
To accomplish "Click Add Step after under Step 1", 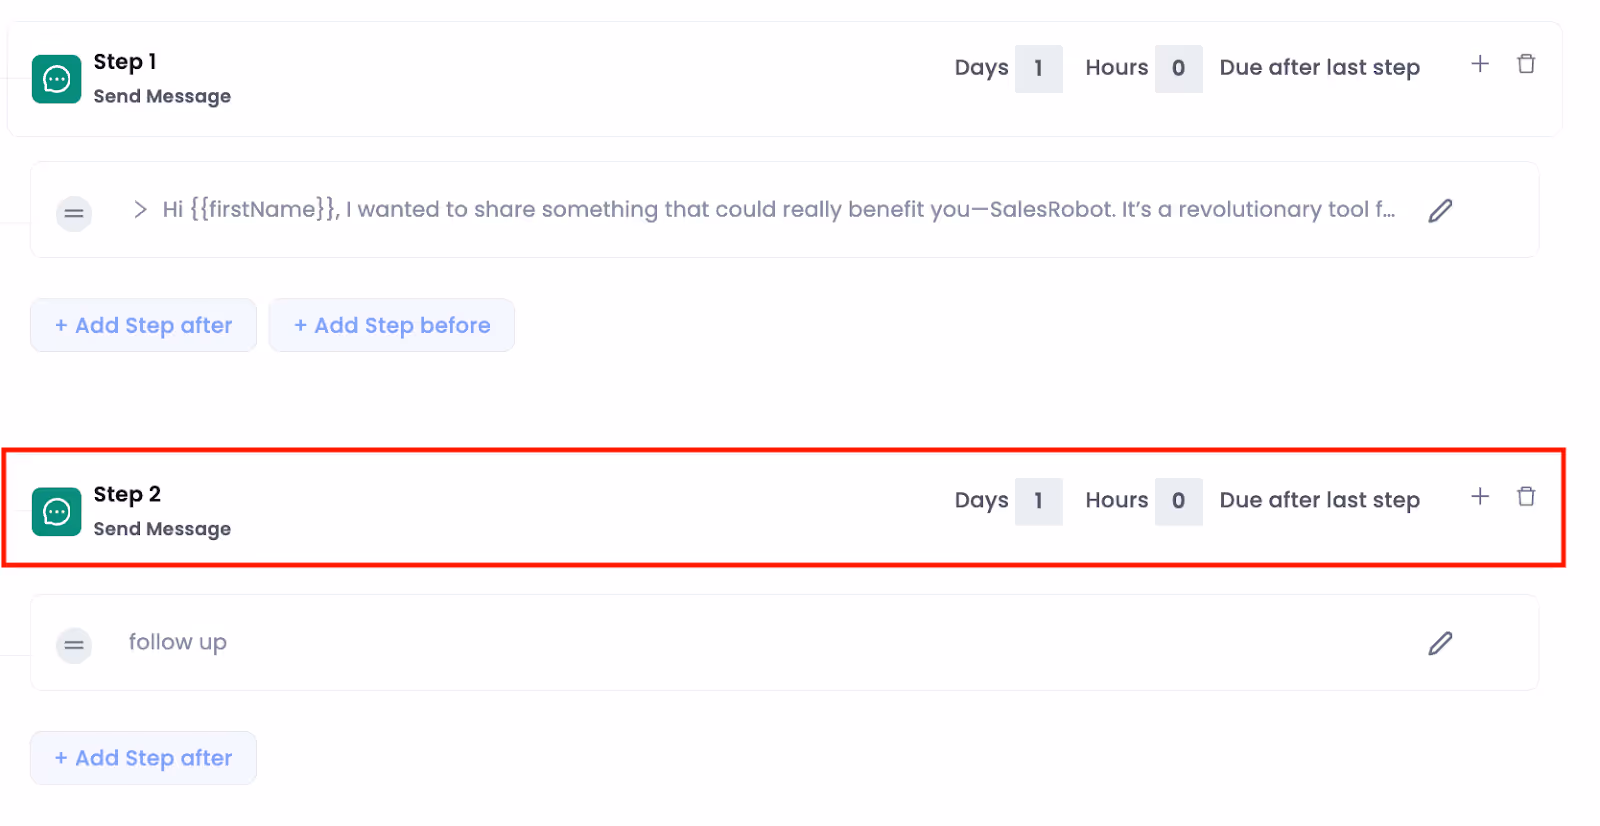I will point(143,325).
